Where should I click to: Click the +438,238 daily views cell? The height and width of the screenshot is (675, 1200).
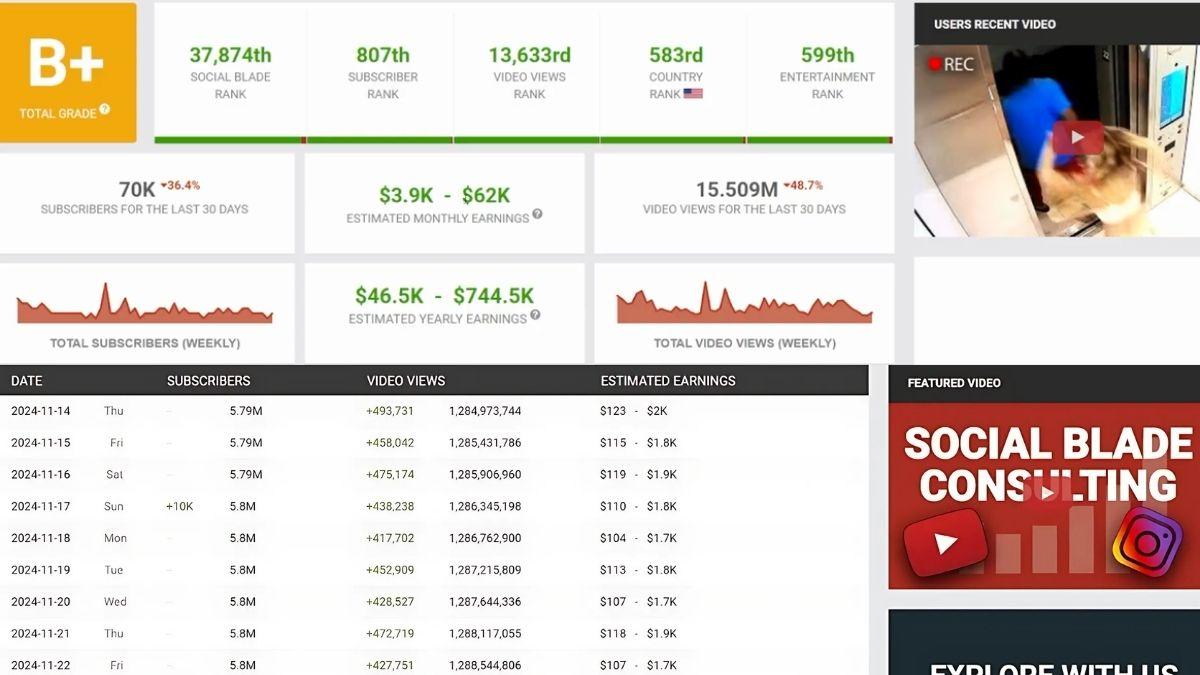(x=390, y=507)
